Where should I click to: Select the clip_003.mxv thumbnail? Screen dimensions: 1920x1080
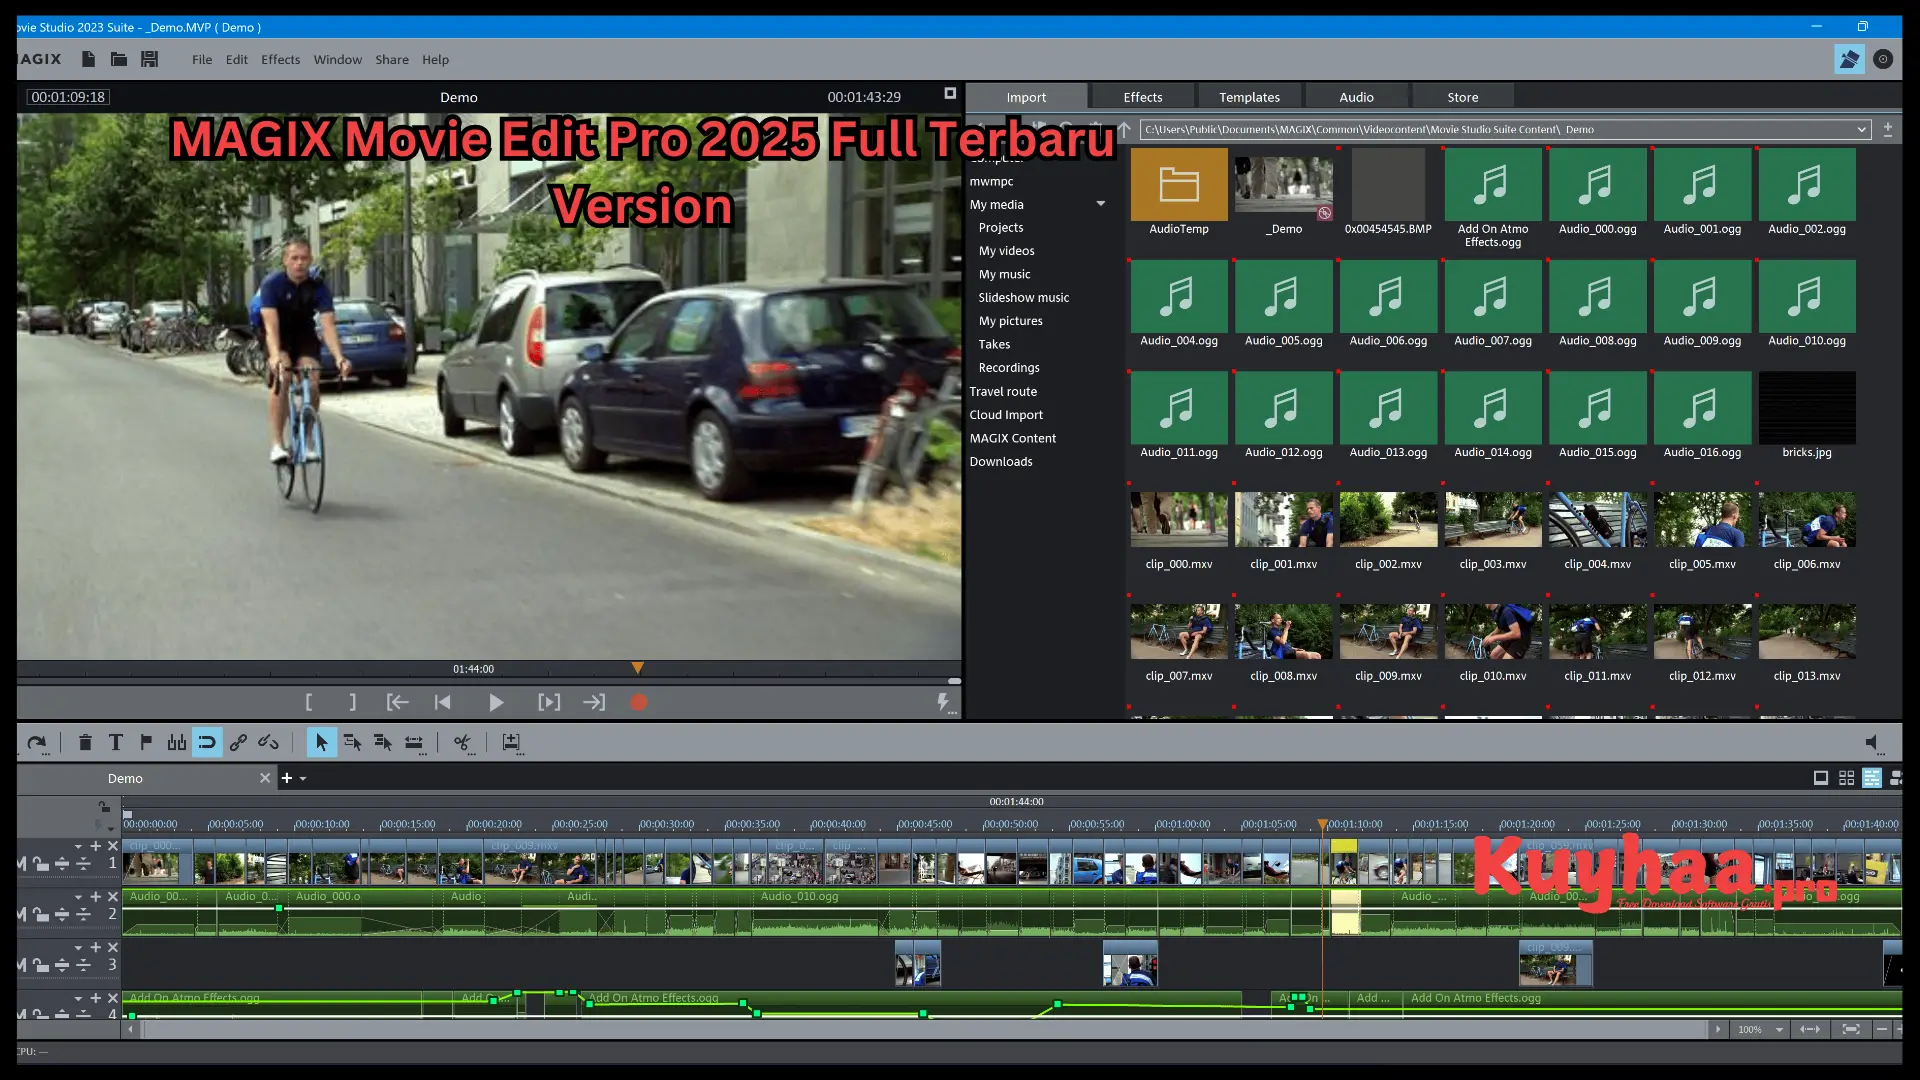(x=1492, y=520)
